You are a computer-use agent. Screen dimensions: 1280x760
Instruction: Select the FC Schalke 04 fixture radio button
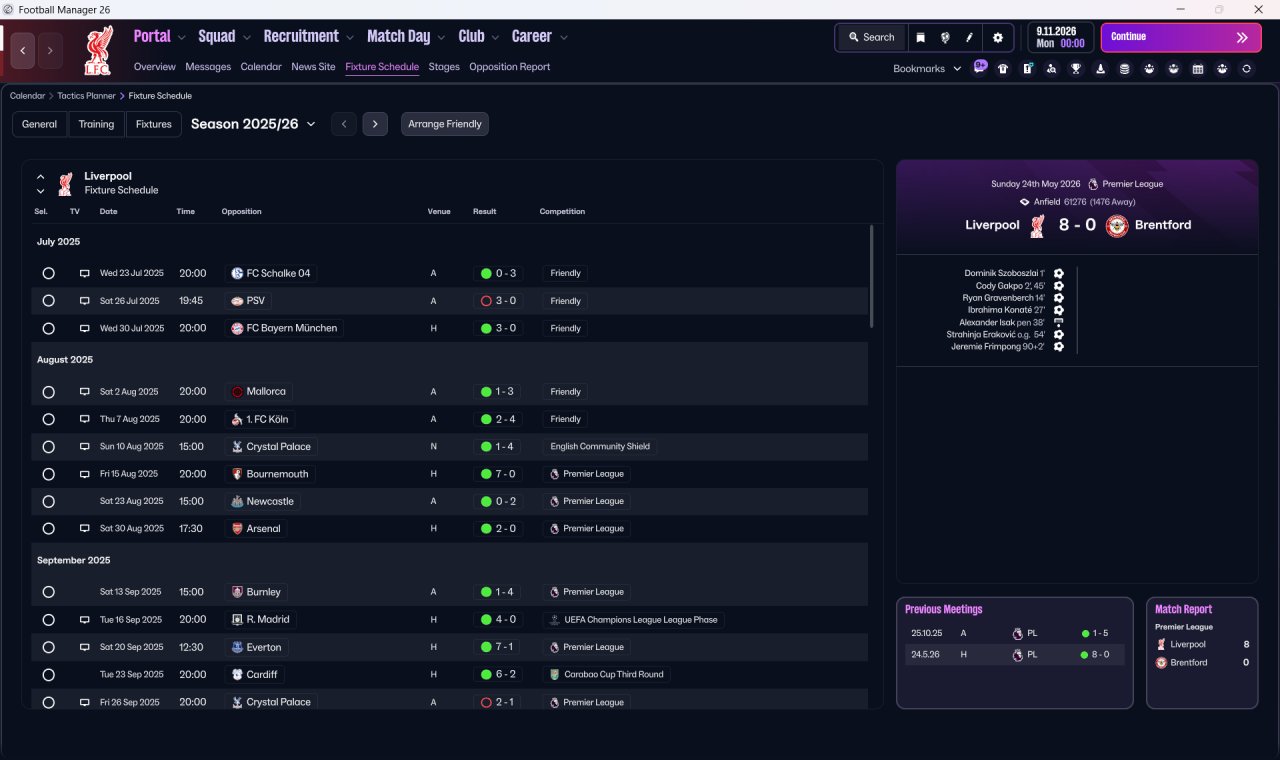click(48, 273)
